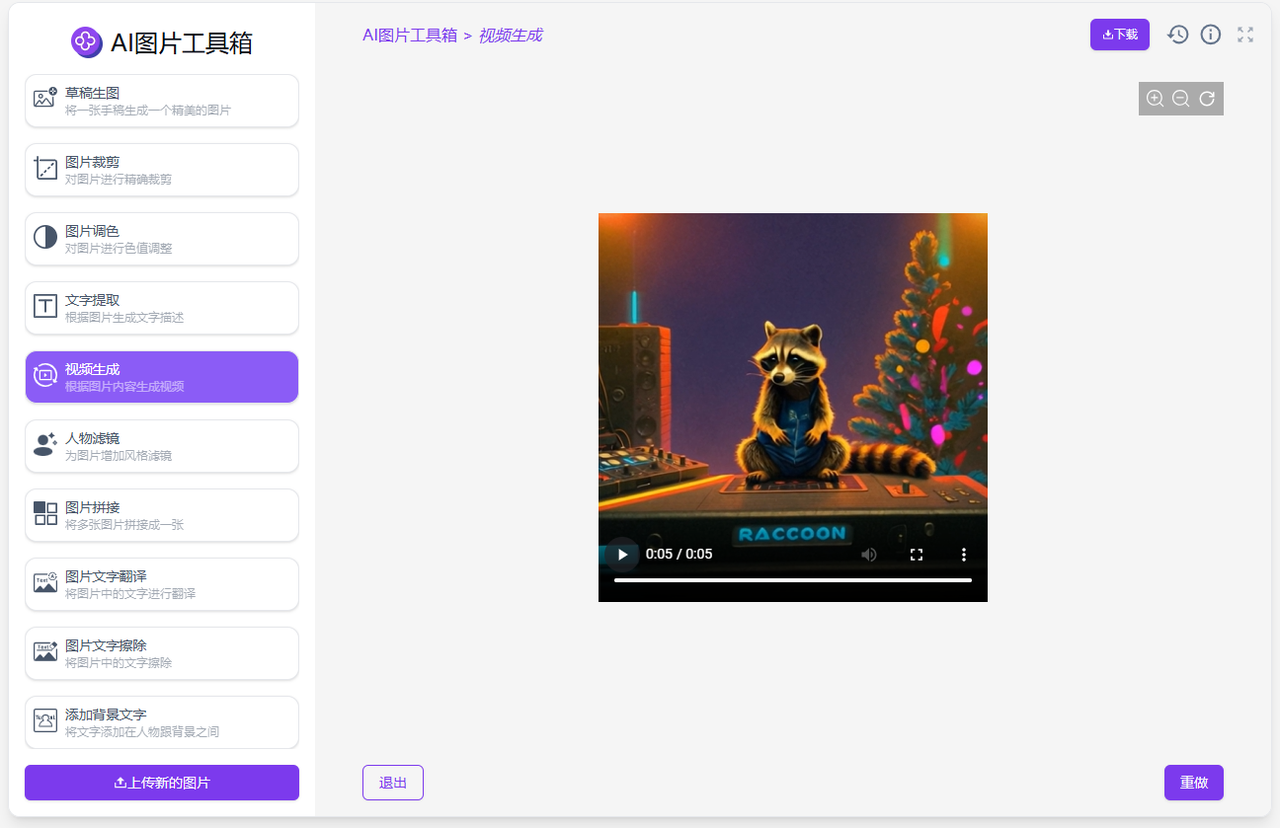Screen dimensions: 1280x828
Task: Open the history clock icon
Action: tap(1178, 34)
